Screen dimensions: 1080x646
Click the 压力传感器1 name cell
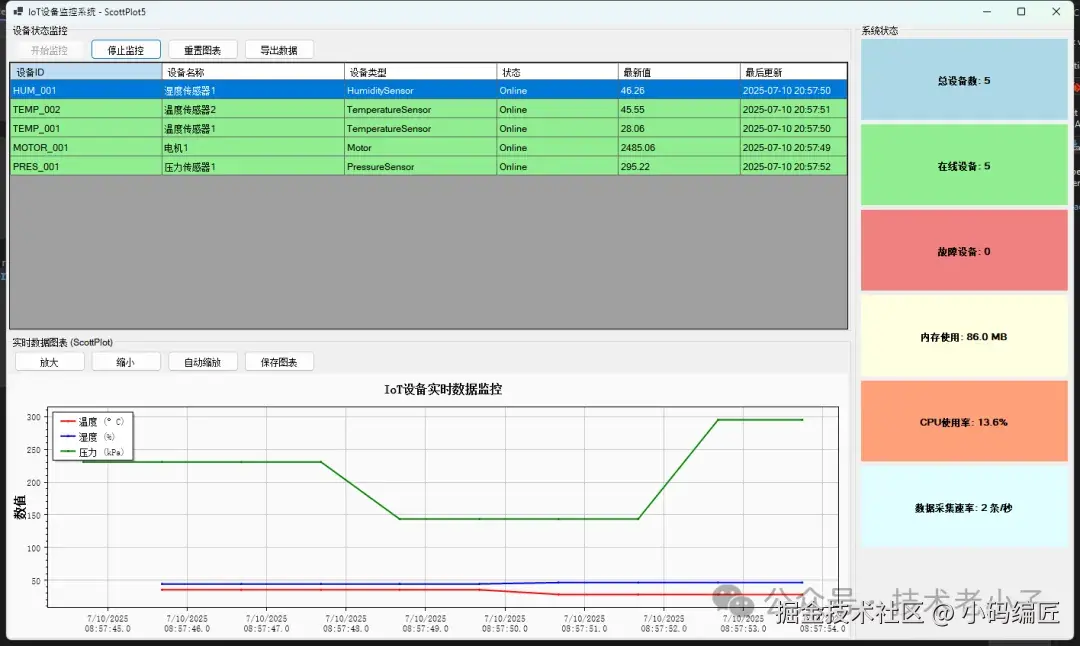point(253,166)
